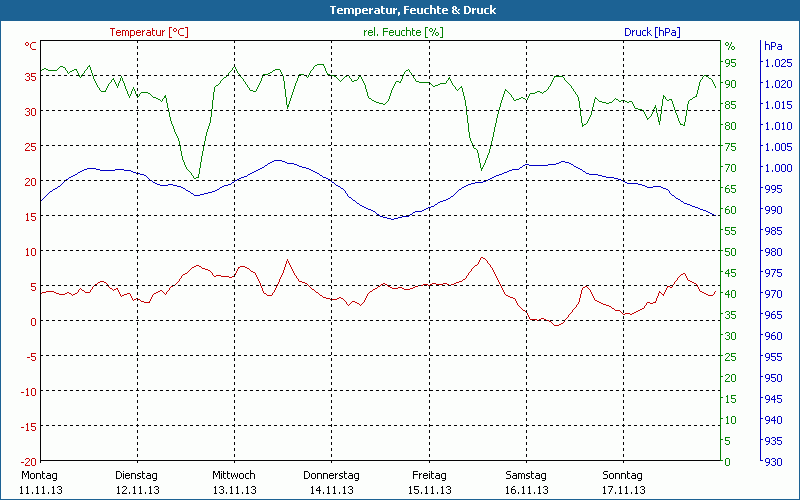
Task: Click the red '°C' axis unit
Action: pyautogui.click(x=31, y=46)
